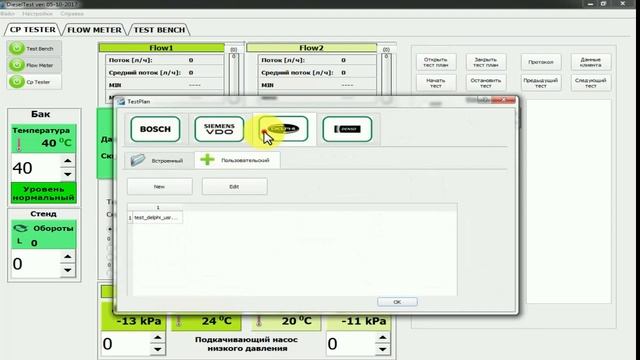Click the input field under -11 kPa
The image size is (640, 360).
351,344
